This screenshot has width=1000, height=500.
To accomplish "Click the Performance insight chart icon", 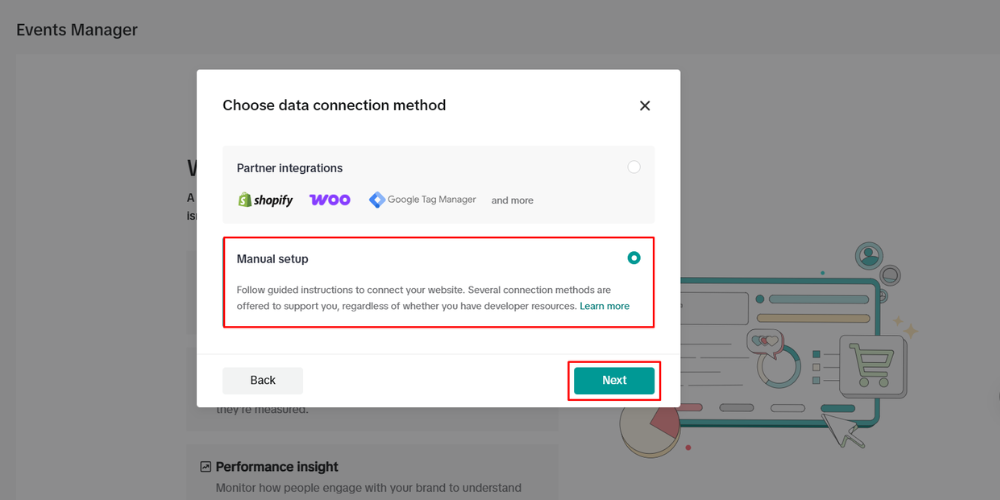I will pyautogui.click(x=205, y=467).
